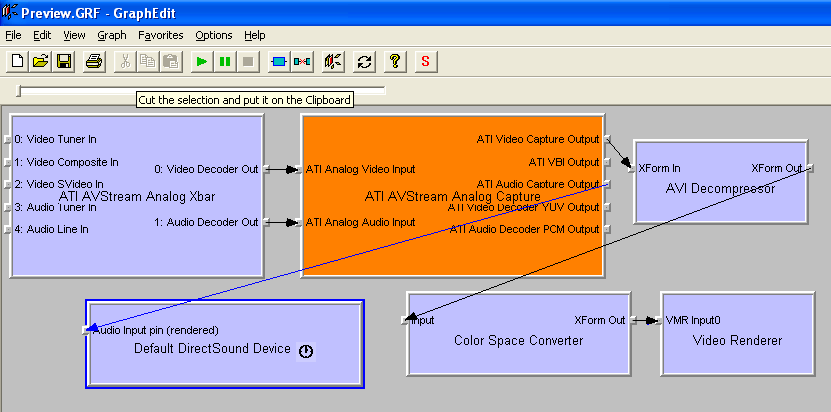The width and height of the screenshot is (831, 412).
Task: Click the 4: Audio Line In pin
Action: [x=7, y=230]
